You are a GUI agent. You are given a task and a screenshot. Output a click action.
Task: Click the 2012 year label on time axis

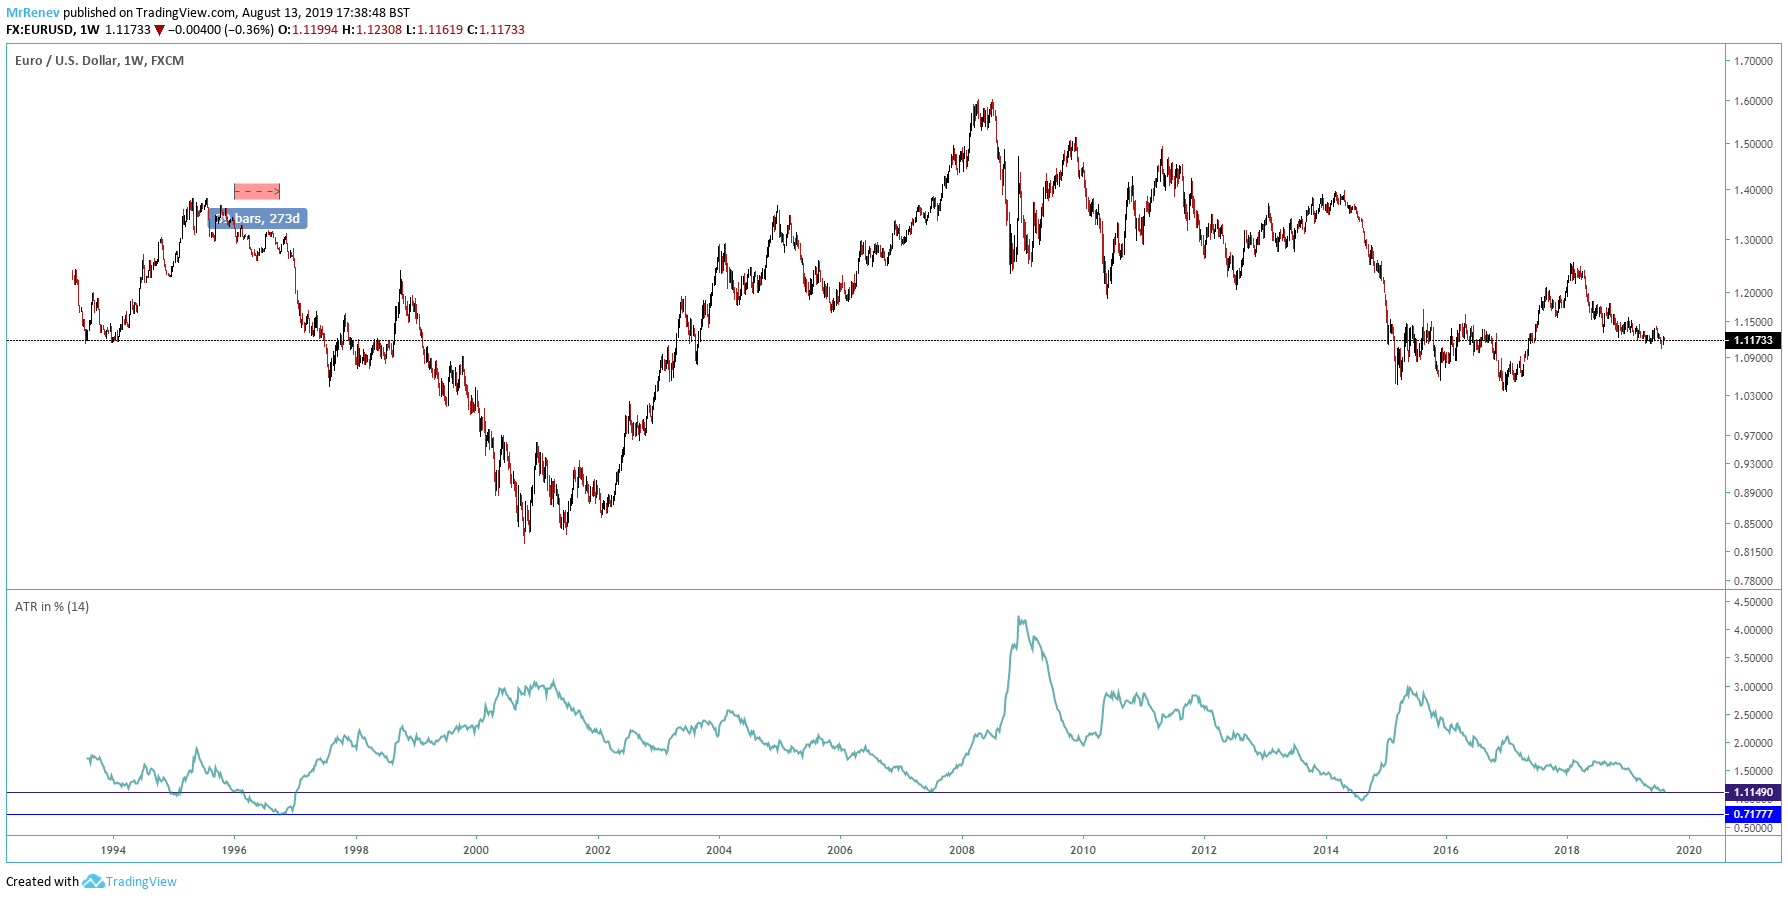click(x=1204, y=850)
